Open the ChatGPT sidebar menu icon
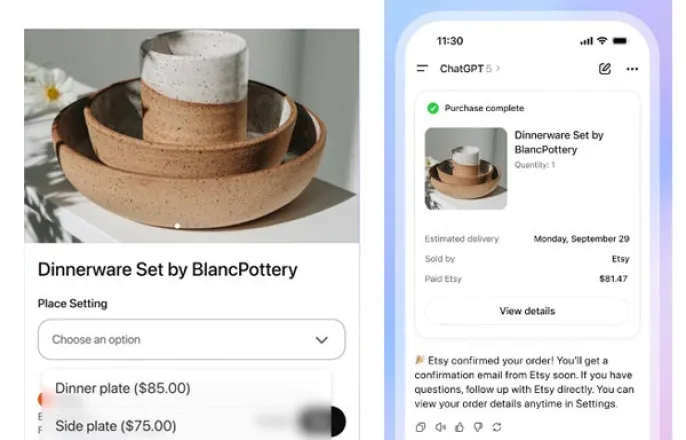This screenshot has height=440, width=686. (x=422, y=68)
